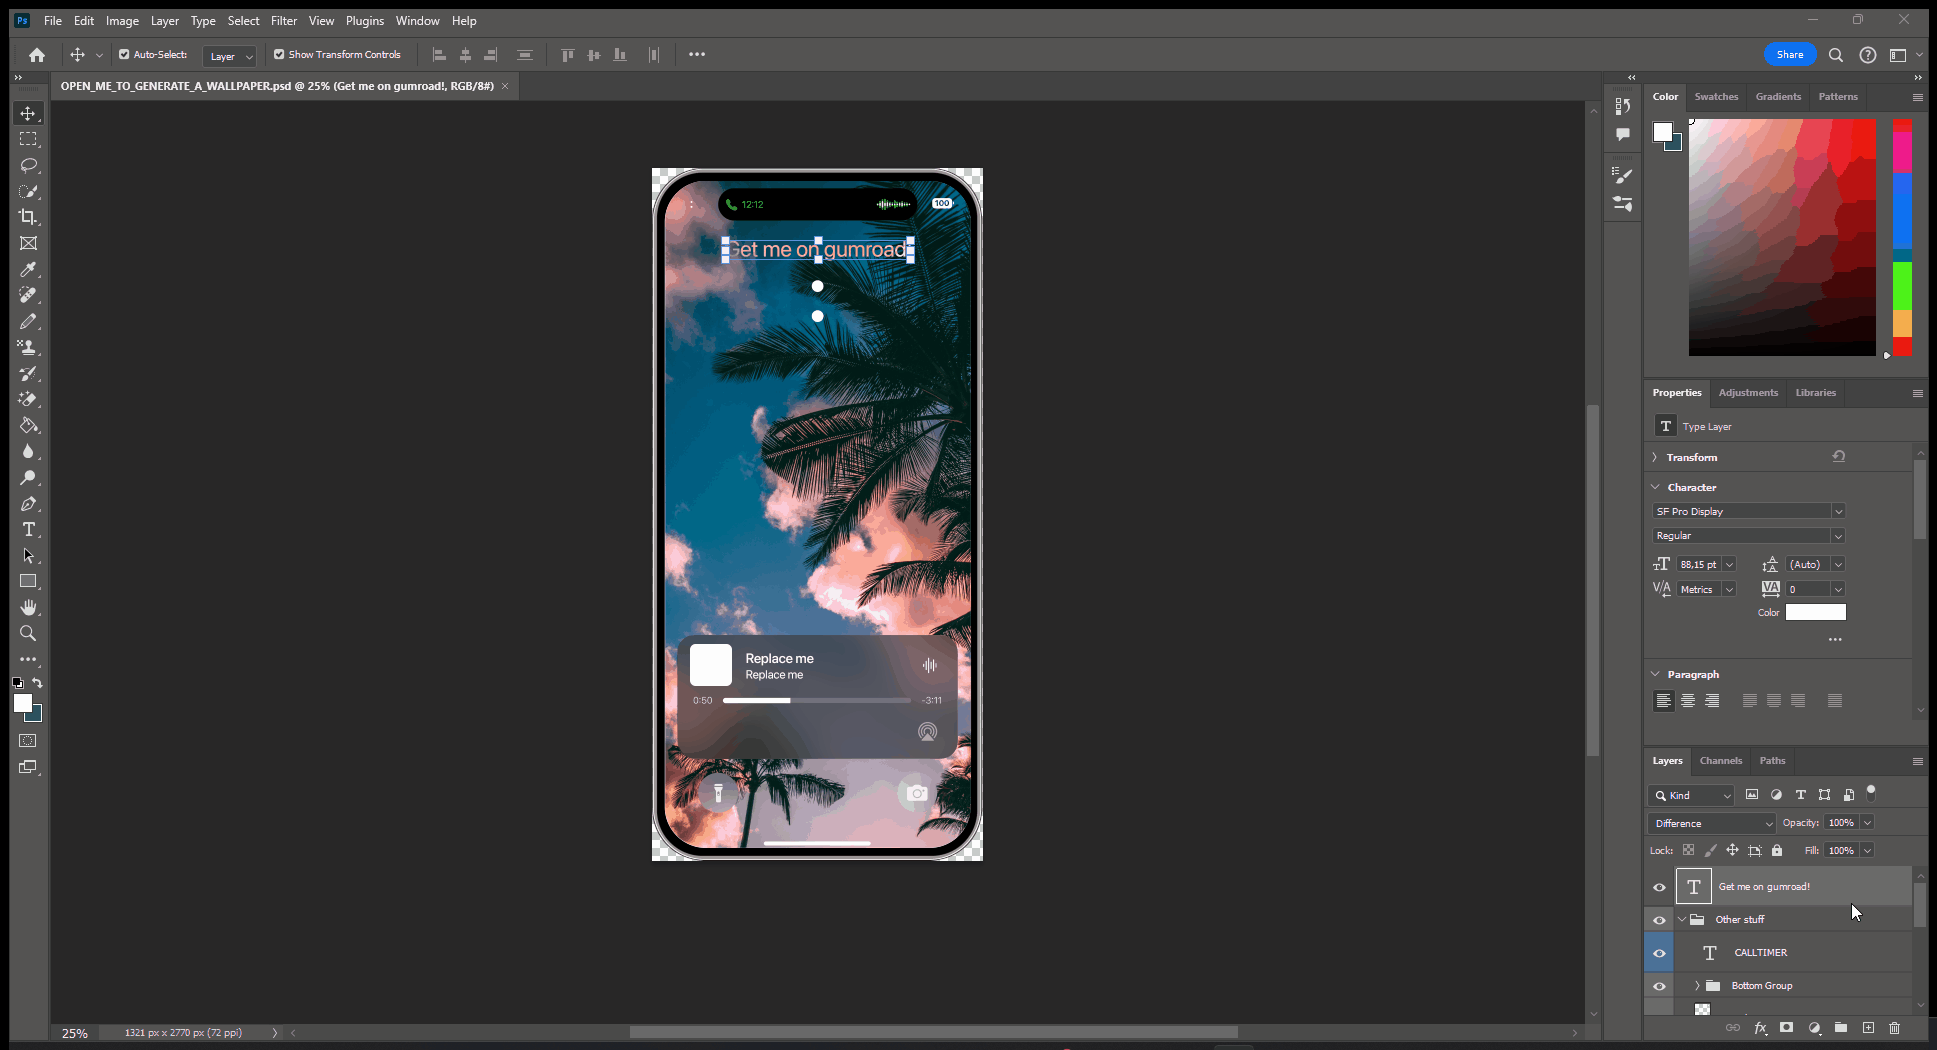Select the Brush tool
1937x1050 pixels.
(28, 321)
